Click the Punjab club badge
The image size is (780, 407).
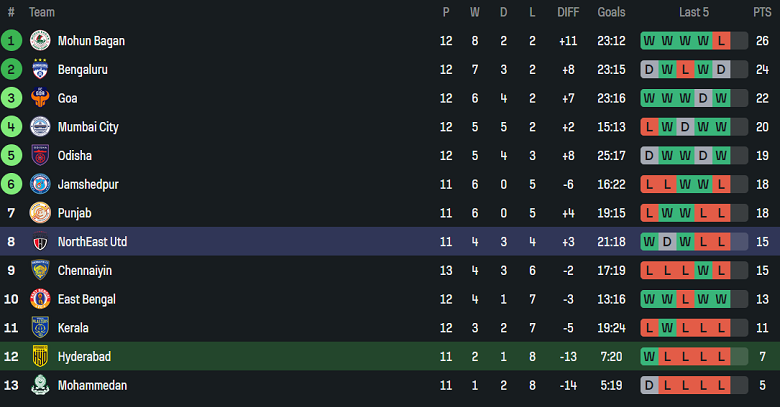[40, 213]
